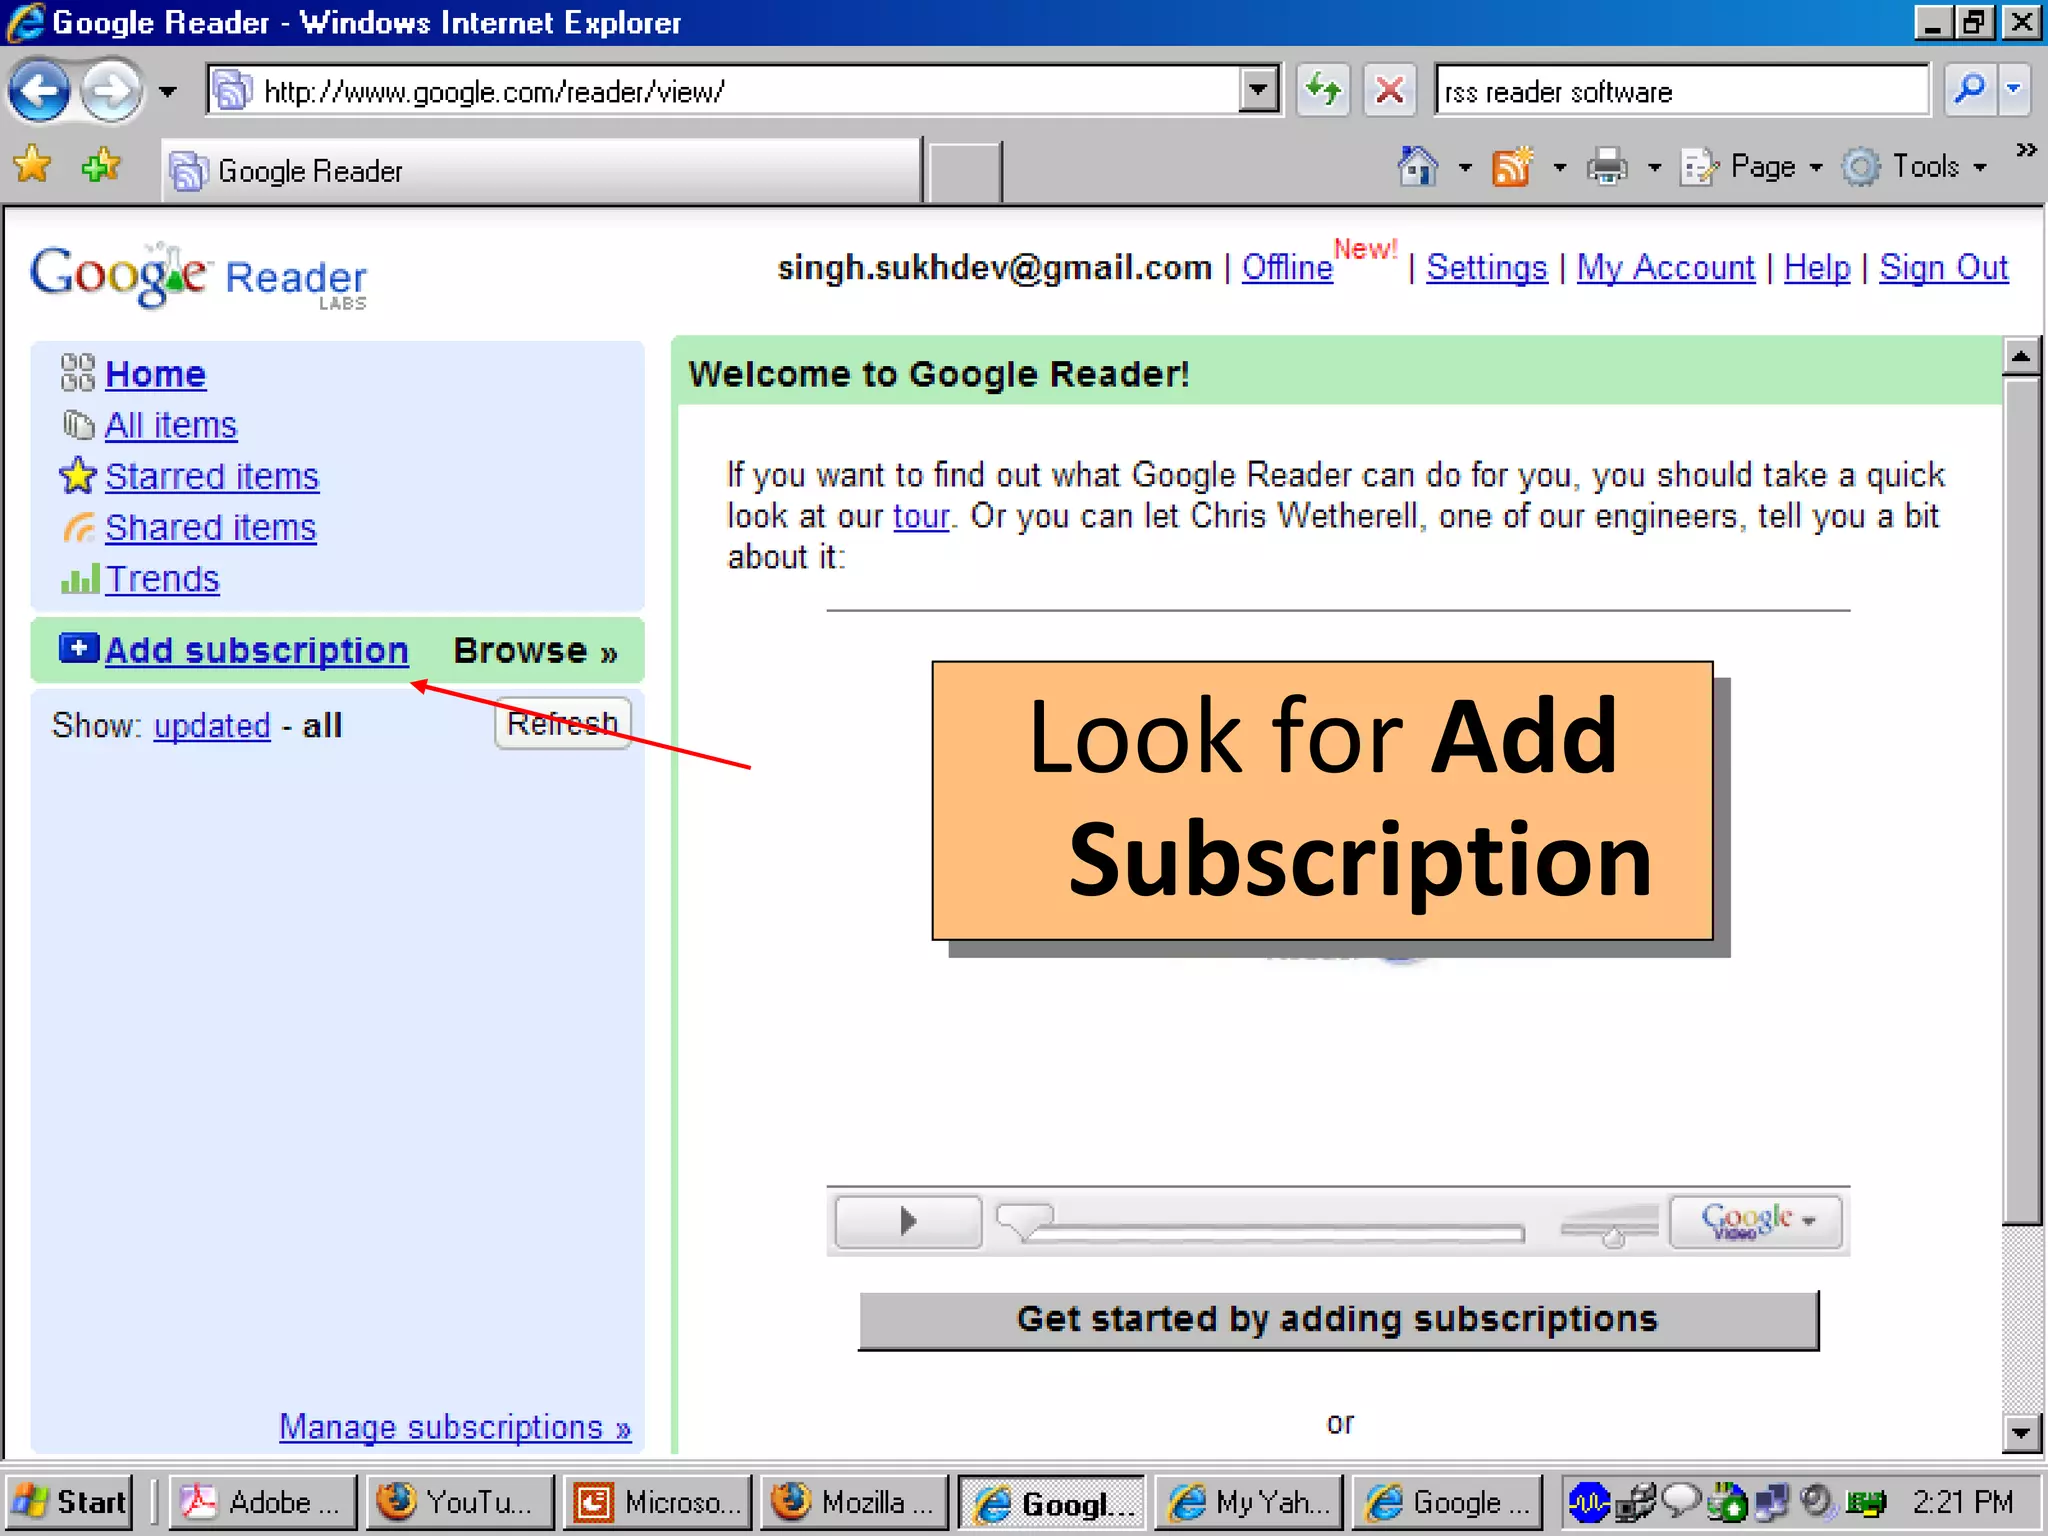Open the My Account link
Viewport: 2048px width, 1536px height.
(x=1665, y=267)
